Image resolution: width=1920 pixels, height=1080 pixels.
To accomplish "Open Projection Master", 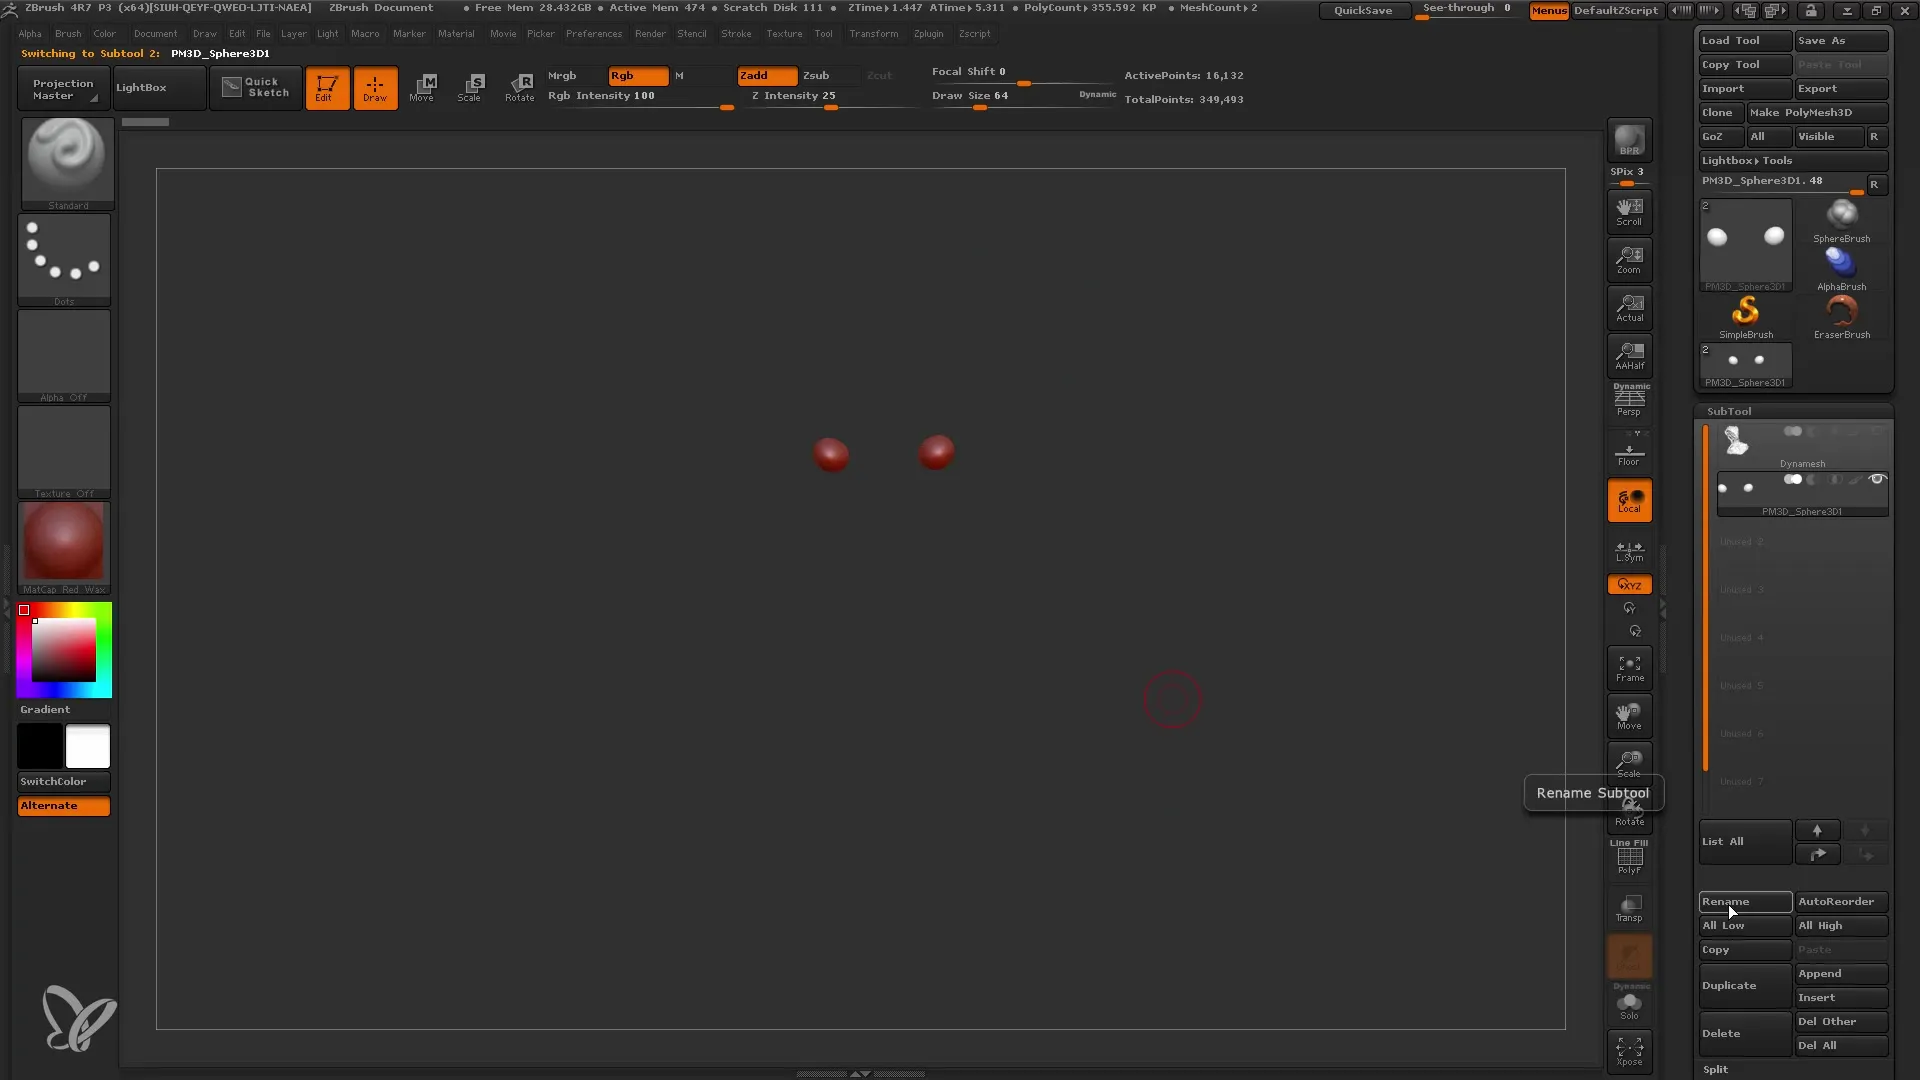I will coord(62,88).
